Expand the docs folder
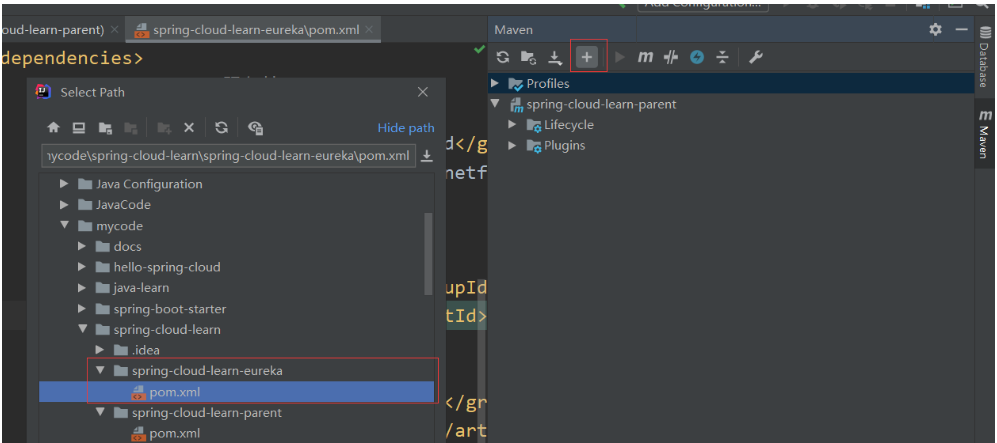 click(x=81, y=247)
